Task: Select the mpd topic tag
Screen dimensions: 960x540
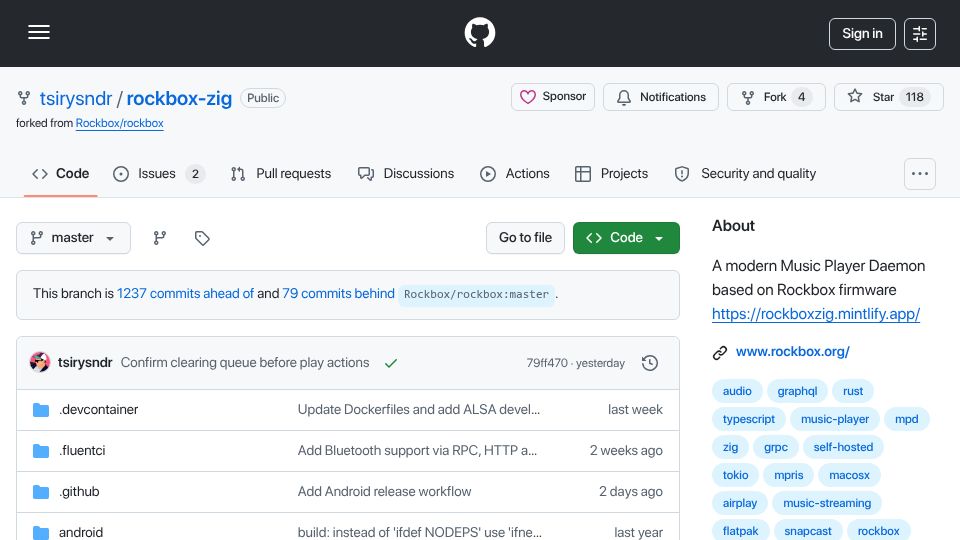Action: 907,419
